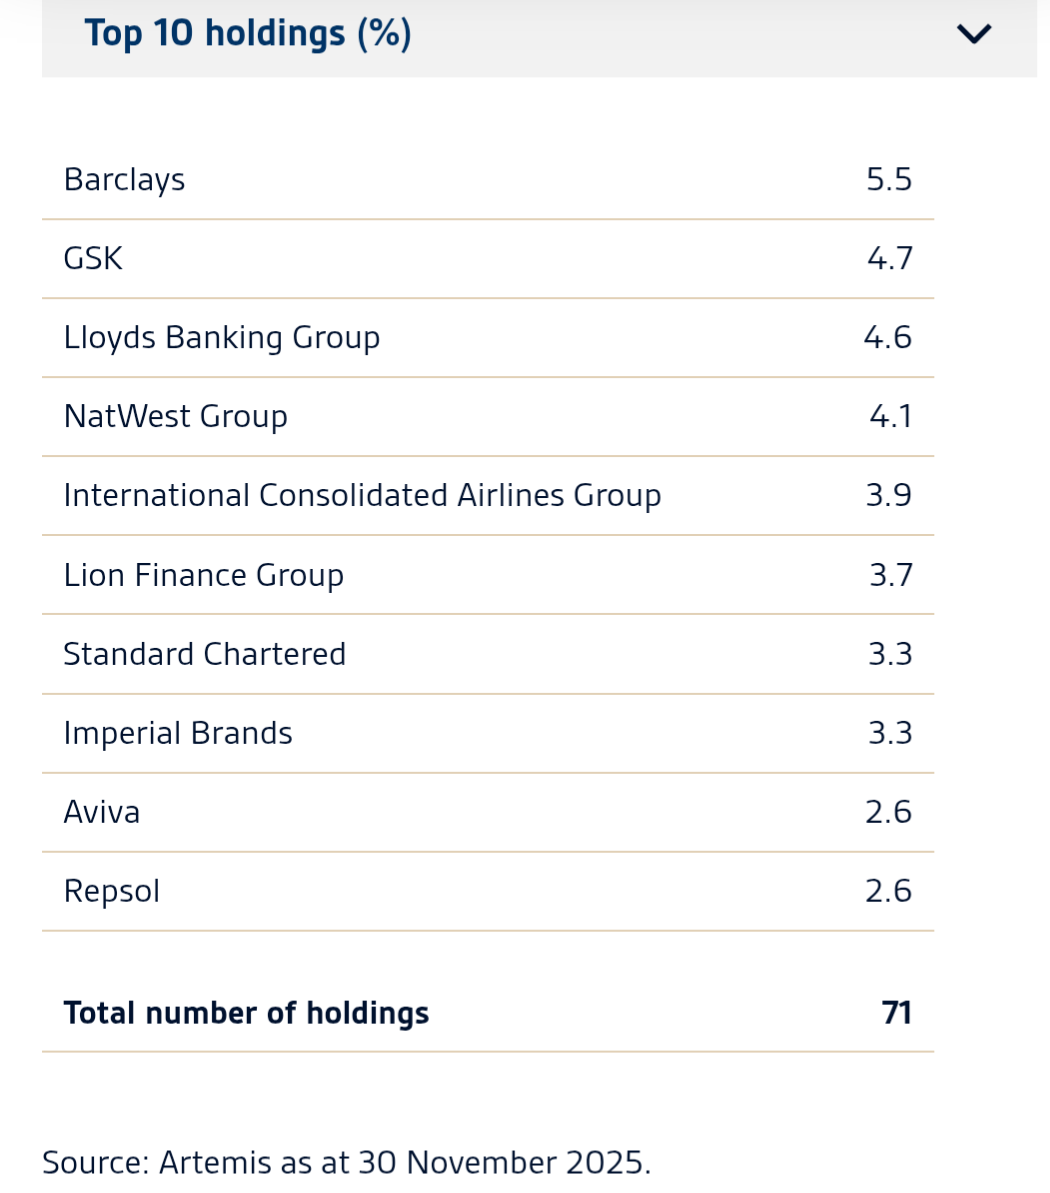The image size is (1050, 1193).
Task: Click the GSK 4.7 percentage value
Action: click(889, 259)
